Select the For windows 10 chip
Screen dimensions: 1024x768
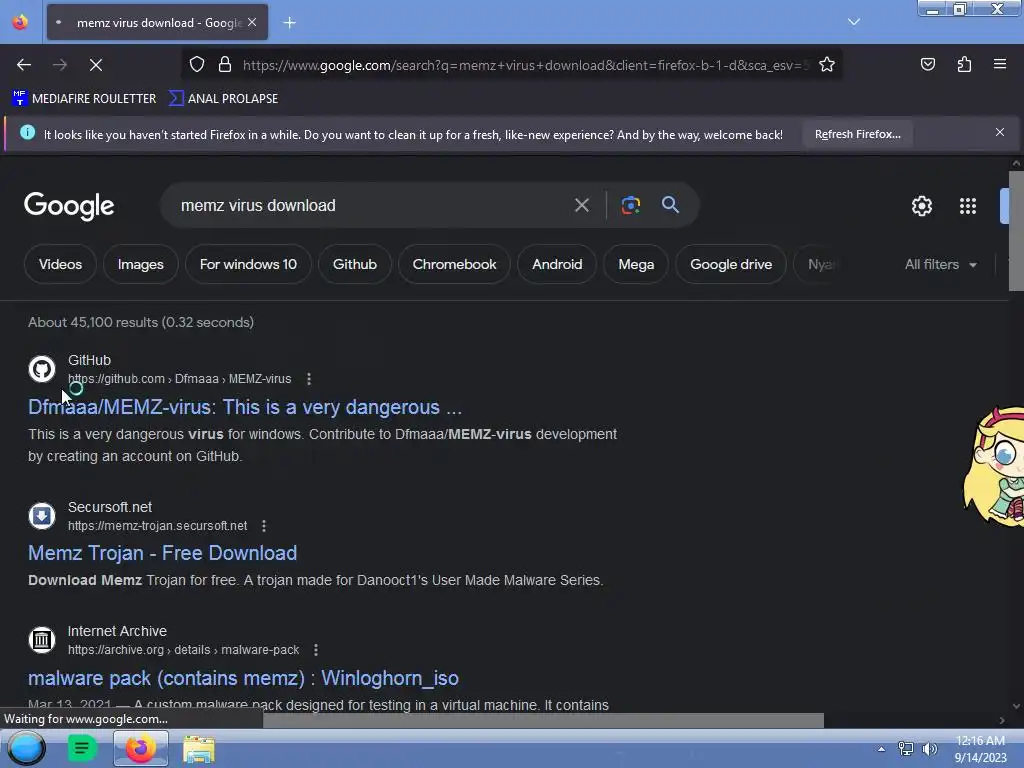248,264
